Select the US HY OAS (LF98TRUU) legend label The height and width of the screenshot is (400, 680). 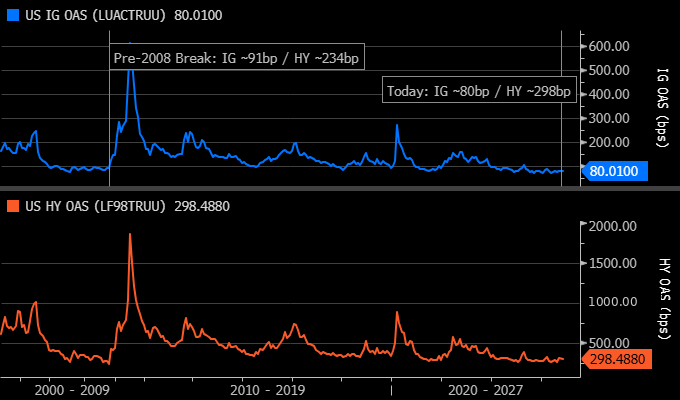tap(95, 206)
